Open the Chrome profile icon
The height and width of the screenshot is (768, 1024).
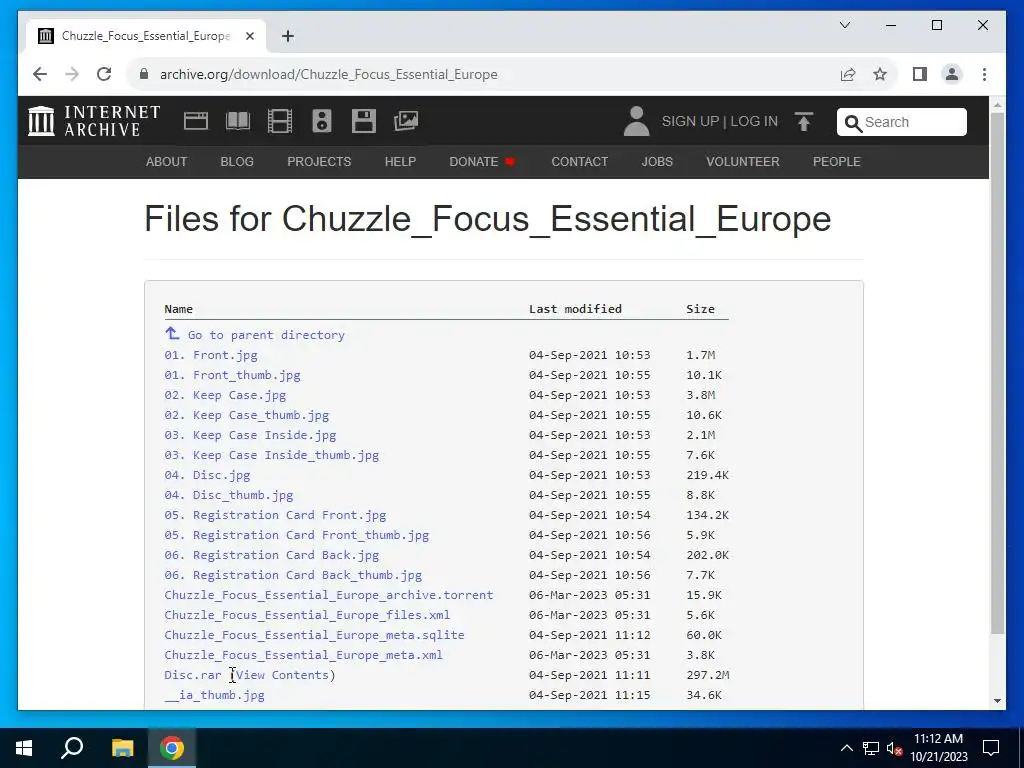(x=952, y=74)
